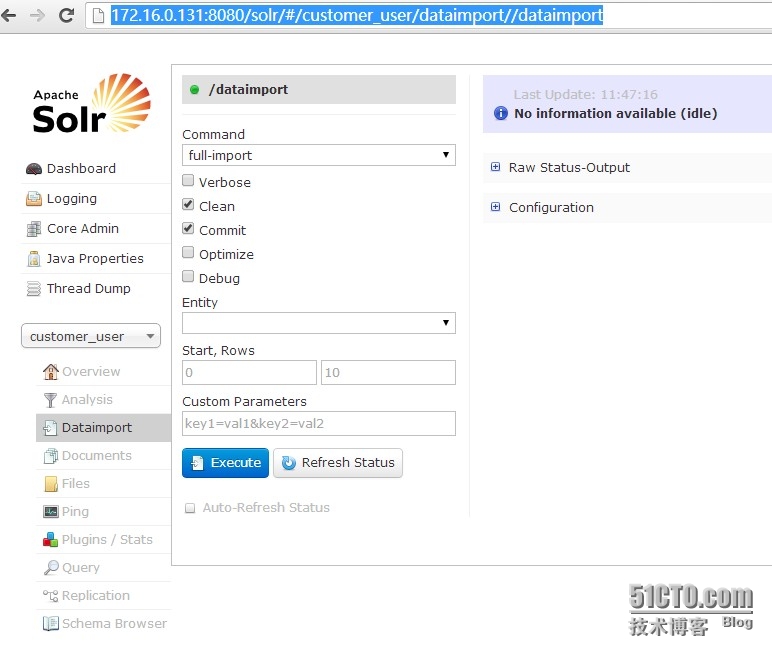Go to Core Admin
The image size is (772, 655).
pyautogui.click(x=83, y=229)
